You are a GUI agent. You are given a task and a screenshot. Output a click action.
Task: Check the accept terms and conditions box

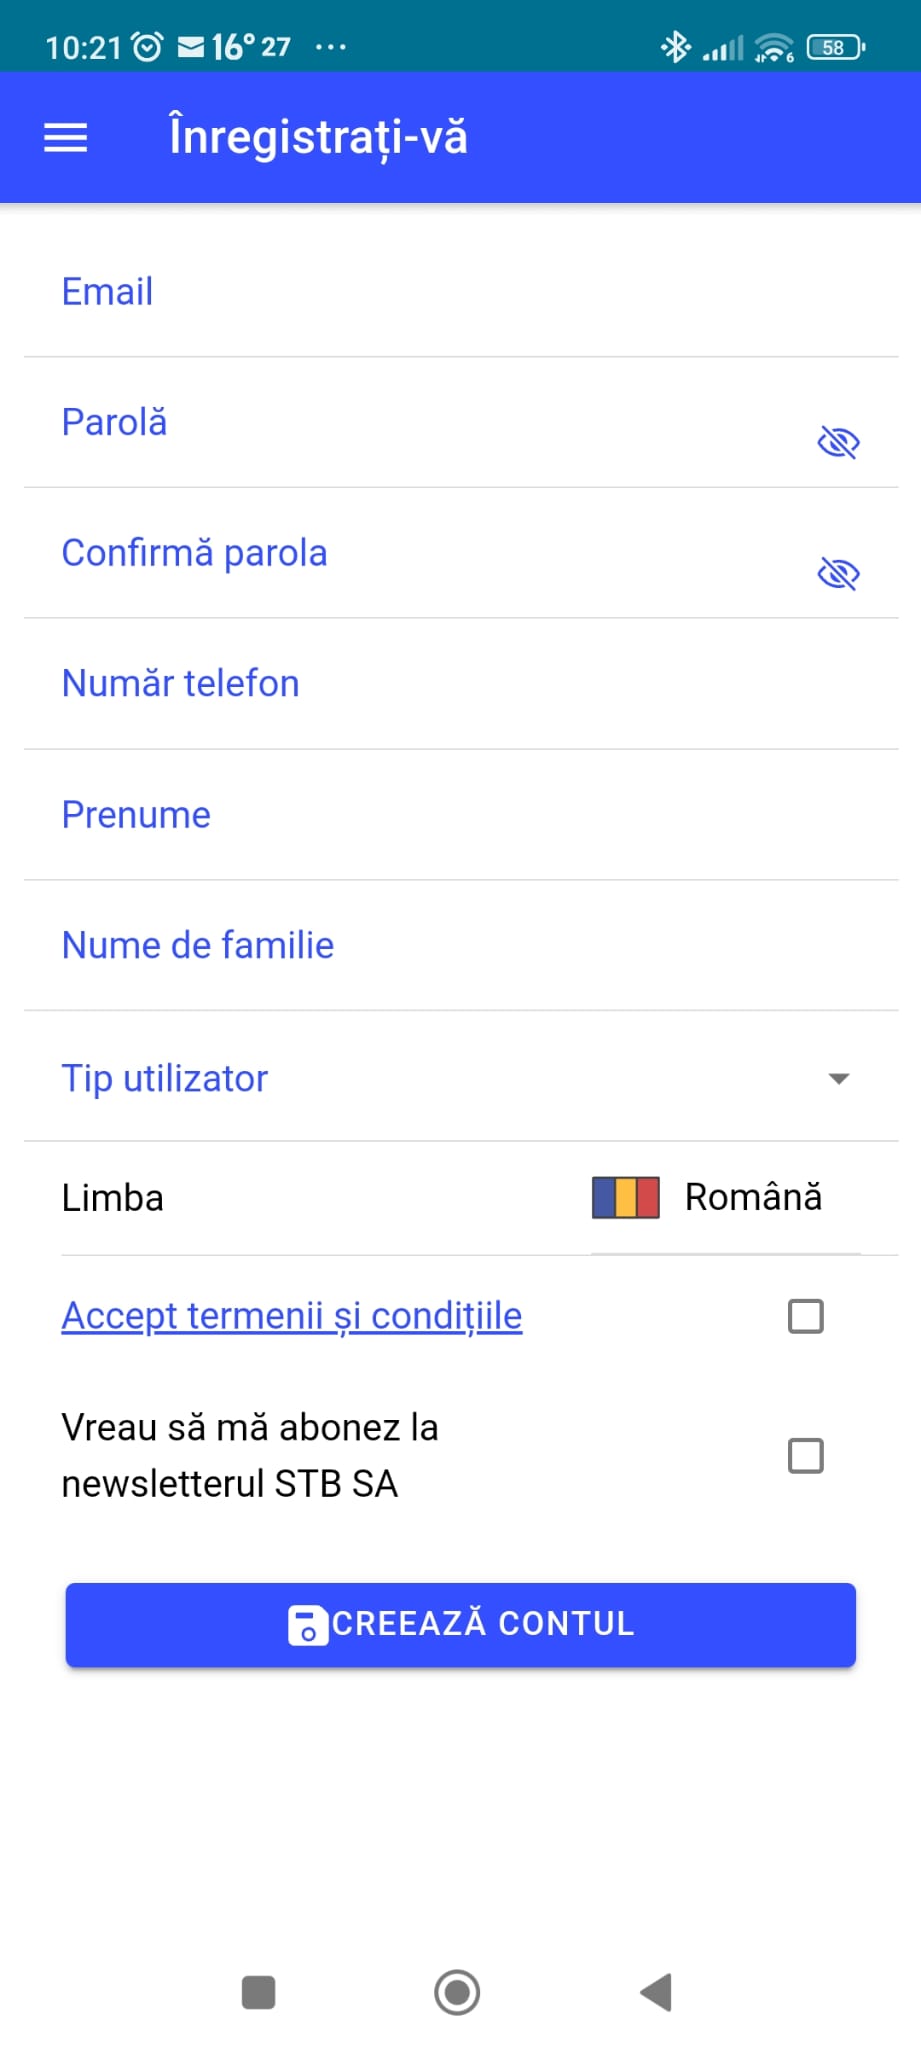(805, 1316)
